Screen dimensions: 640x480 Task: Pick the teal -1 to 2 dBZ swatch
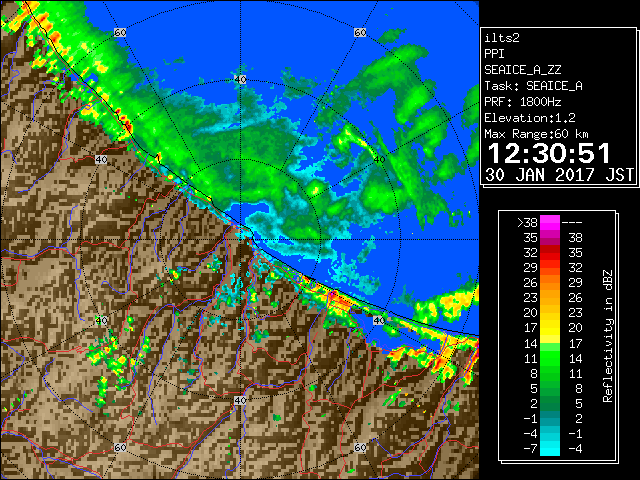(550, 418)
